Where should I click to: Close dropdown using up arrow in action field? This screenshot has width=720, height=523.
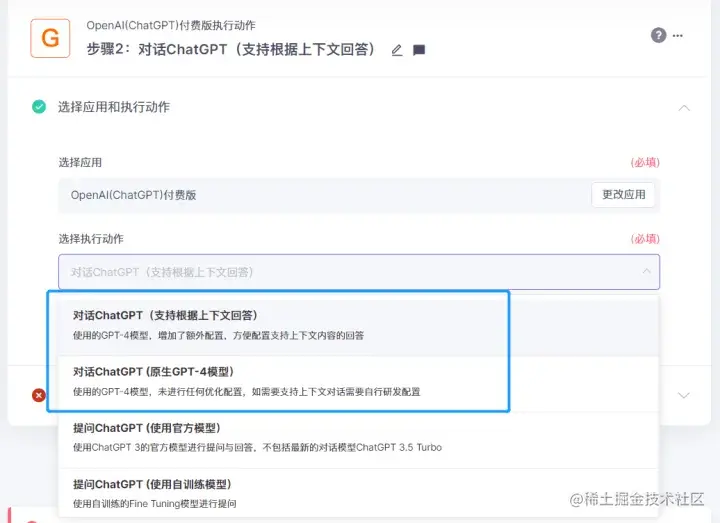[x=647, y=271]
